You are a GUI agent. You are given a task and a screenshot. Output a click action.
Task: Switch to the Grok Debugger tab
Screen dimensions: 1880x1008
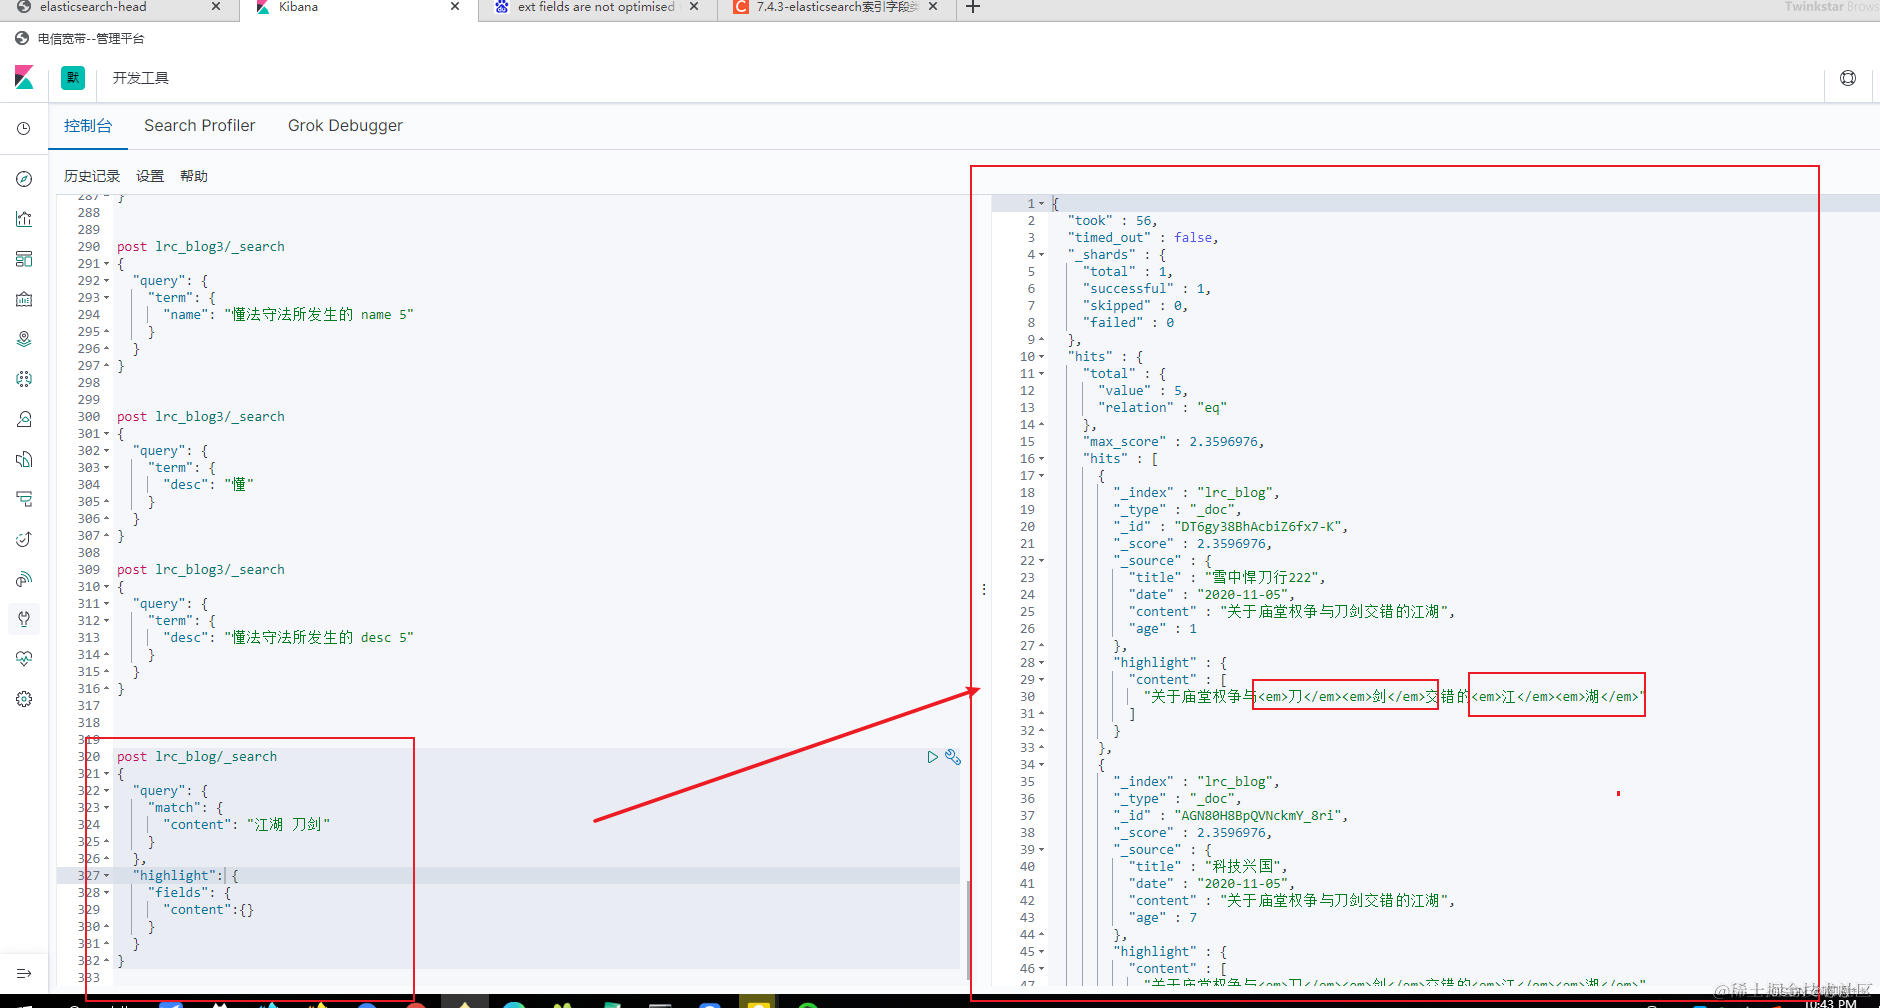pos(345,126)
